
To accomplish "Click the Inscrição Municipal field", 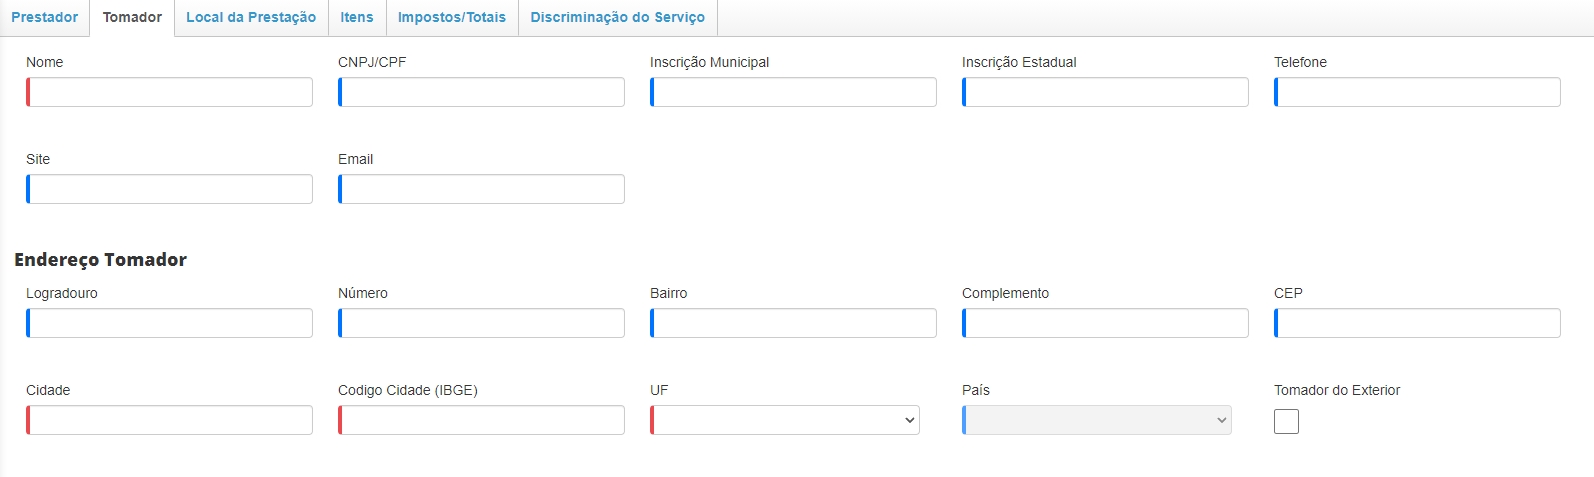I will click(x=794, y=92).
